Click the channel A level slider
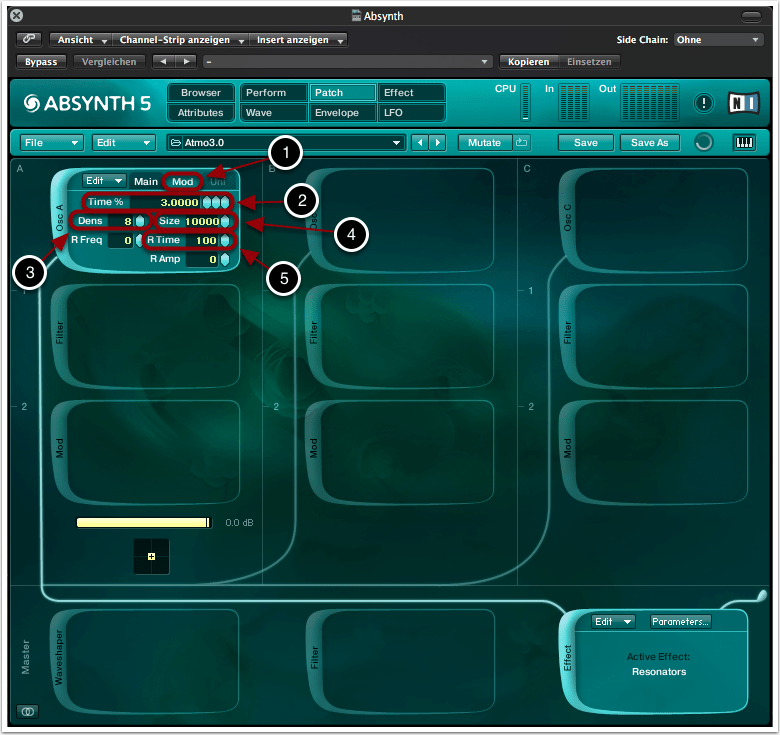Screen dimensions: 780x735 [x=144, y=522]
